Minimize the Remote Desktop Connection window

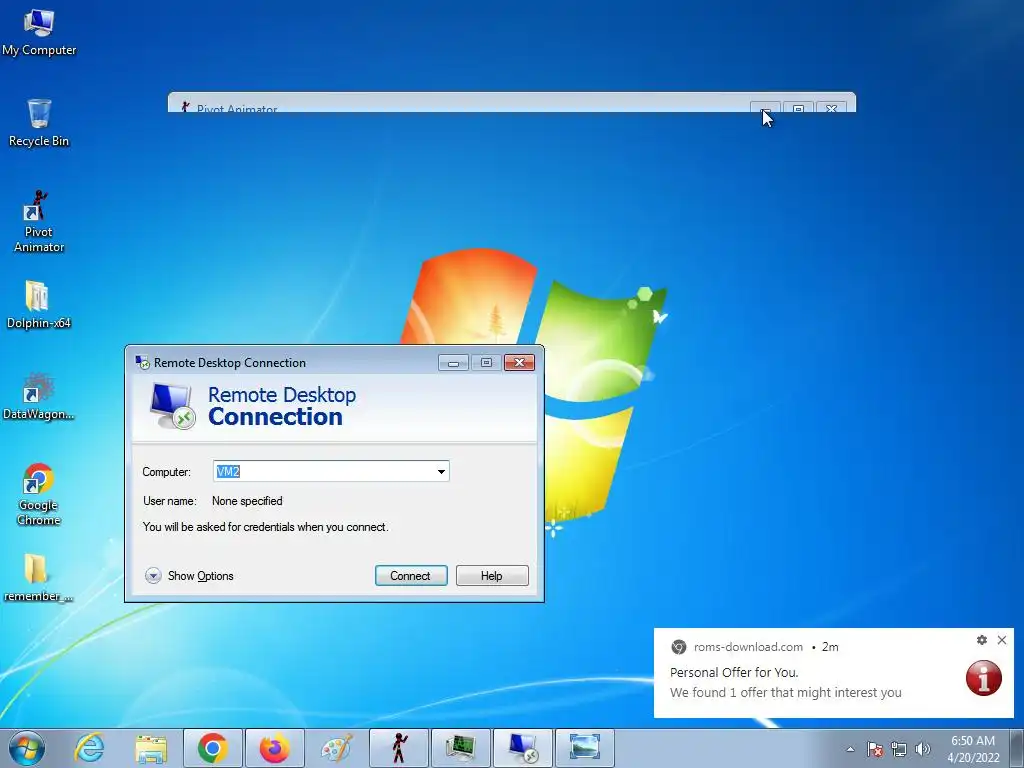[x=453, y=362]
